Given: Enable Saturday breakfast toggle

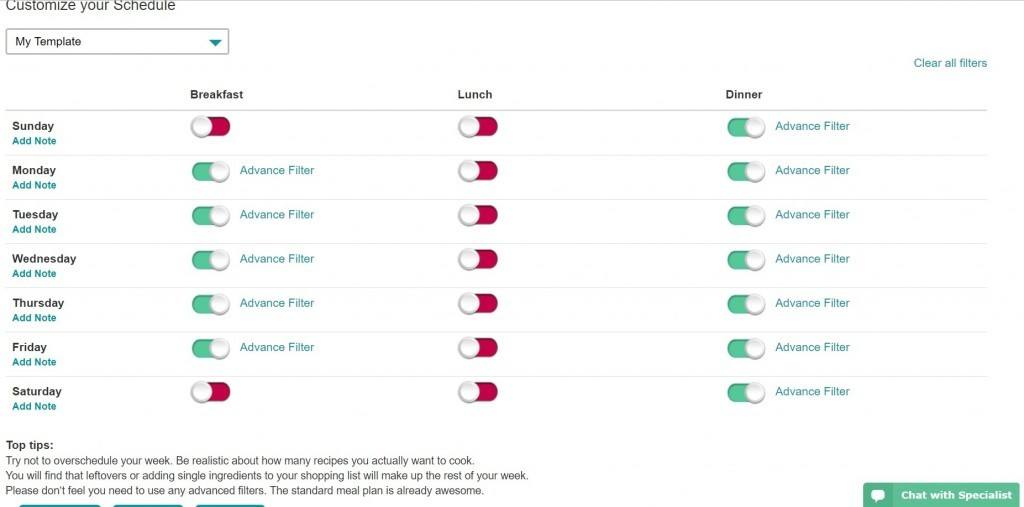Looking at the screenshot, I should [x=210, y=392].
